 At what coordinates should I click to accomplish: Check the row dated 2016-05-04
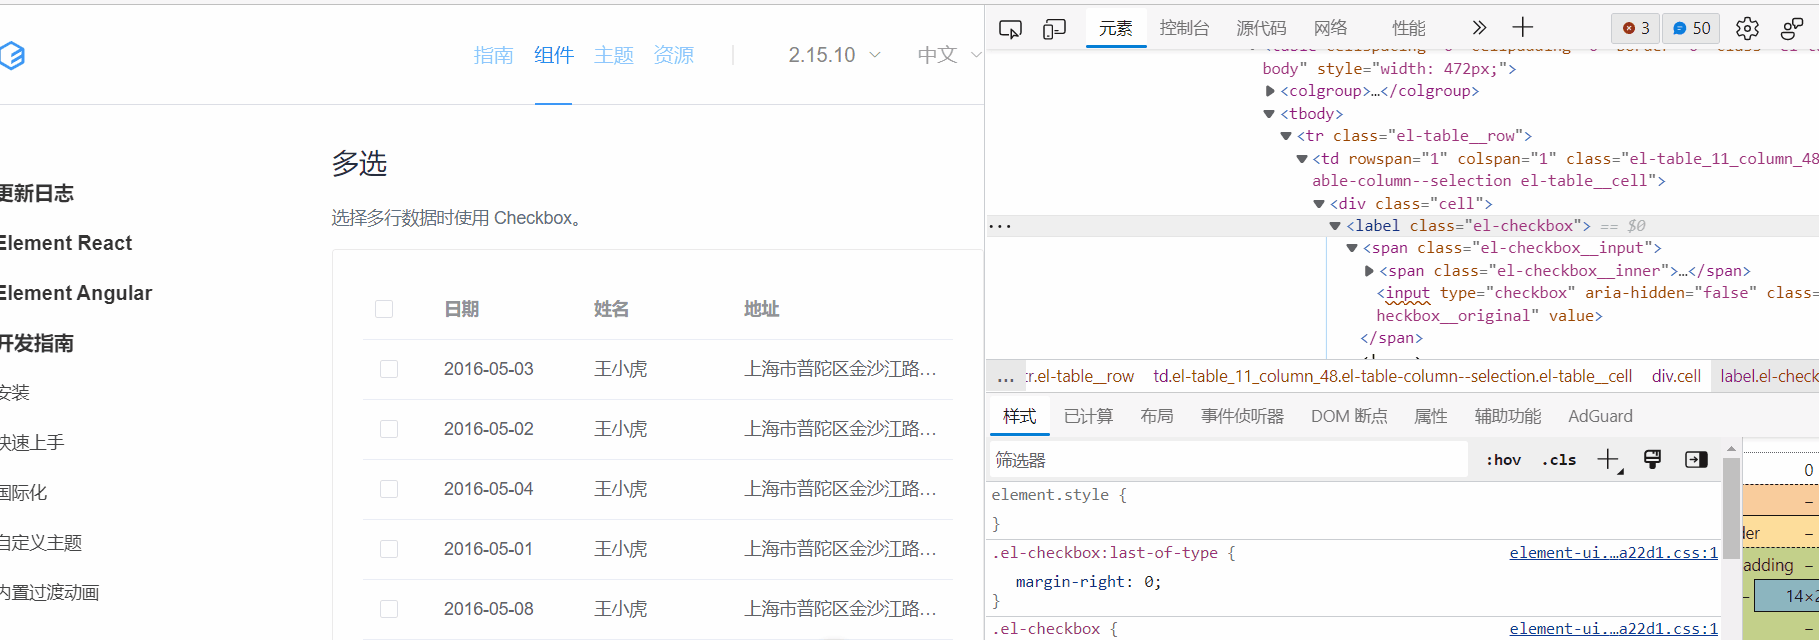[x=389, y=489]
